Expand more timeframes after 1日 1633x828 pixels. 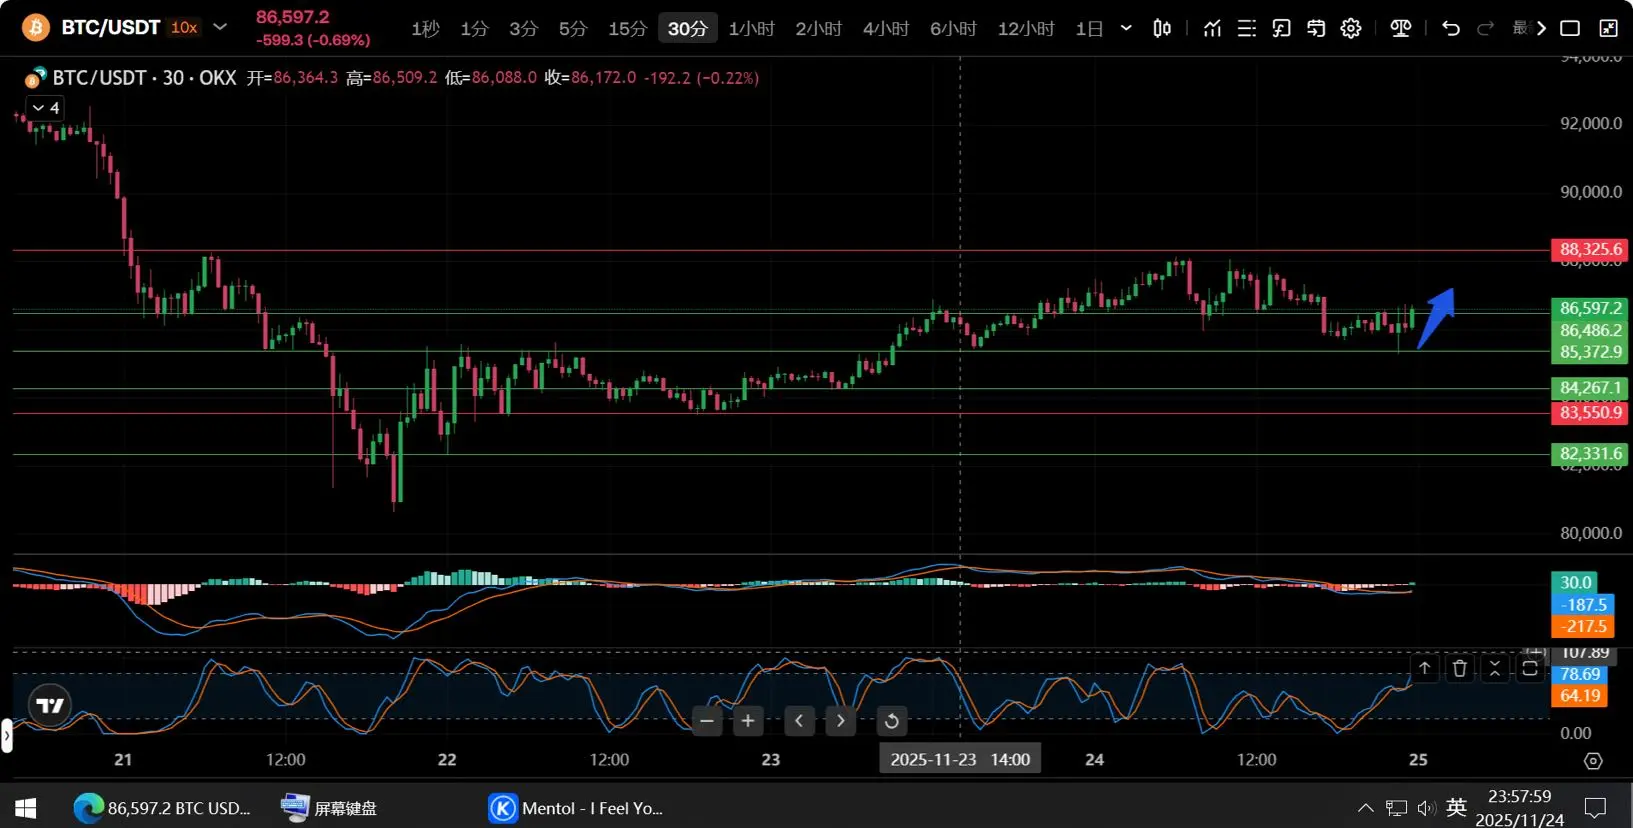pos(1126,28)
